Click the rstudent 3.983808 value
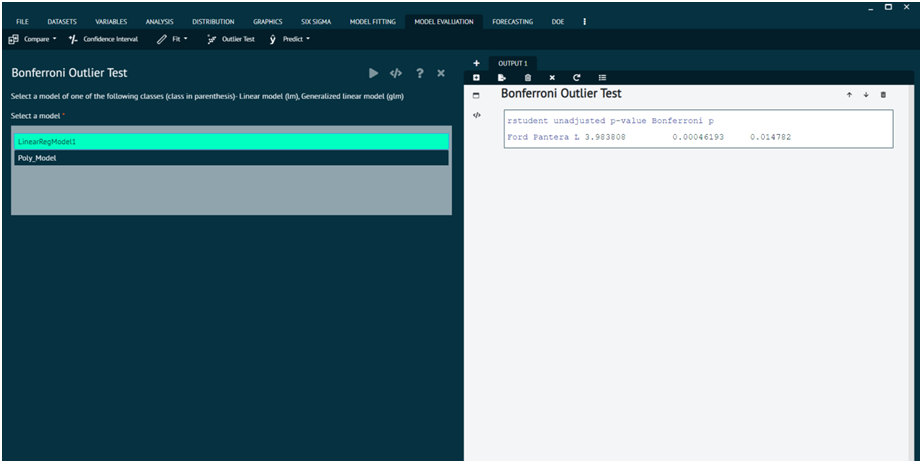The height and width of the screenshot is (463, 922). tap(605, 137)
